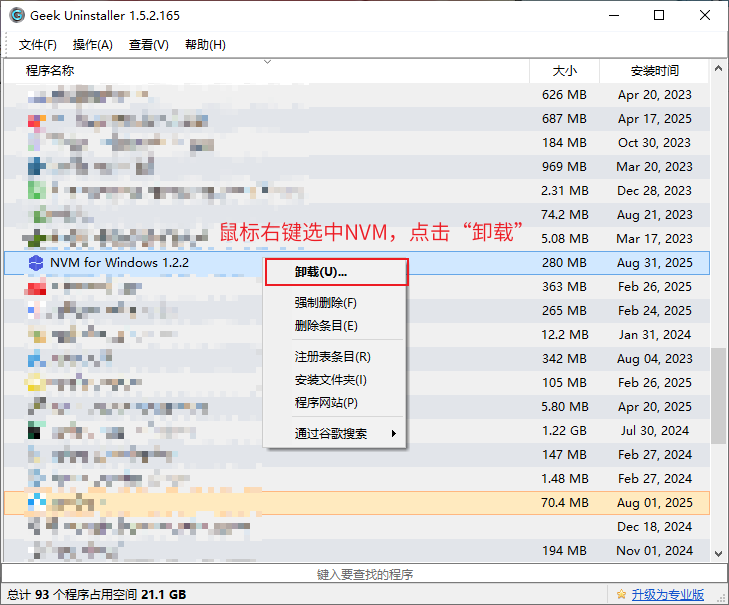Open the 帮助(H) menu

pyautogui.click(x=205, y=45)
